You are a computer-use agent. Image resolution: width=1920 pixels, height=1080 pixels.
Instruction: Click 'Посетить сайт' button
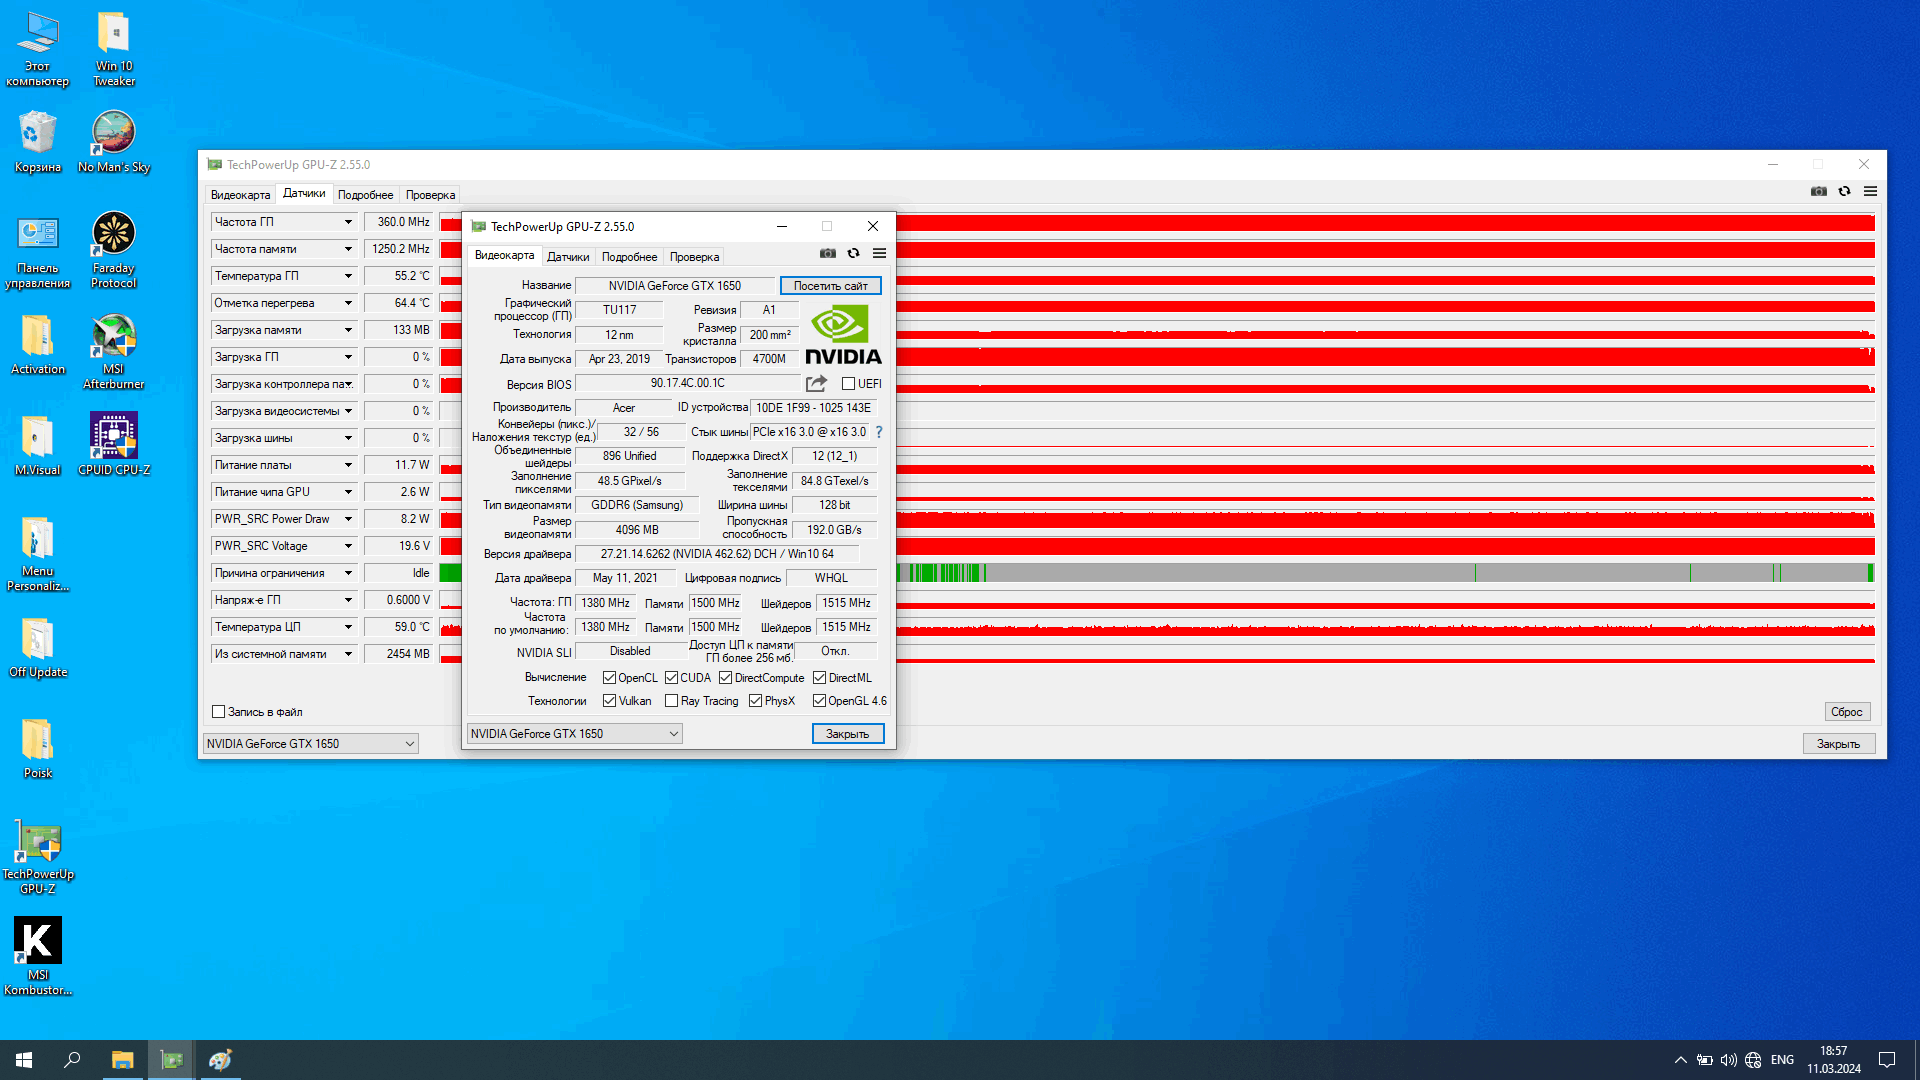click(x=830, y=286)
